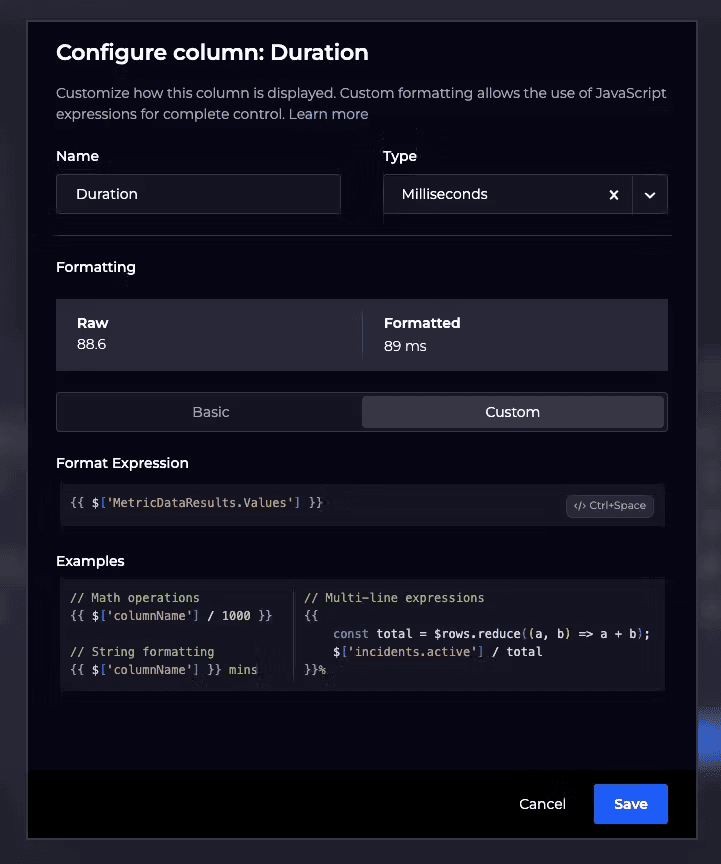Viewport: 721px width, 864px height.
Task: Click the Formatted column header label
Action: coord(422,323)
